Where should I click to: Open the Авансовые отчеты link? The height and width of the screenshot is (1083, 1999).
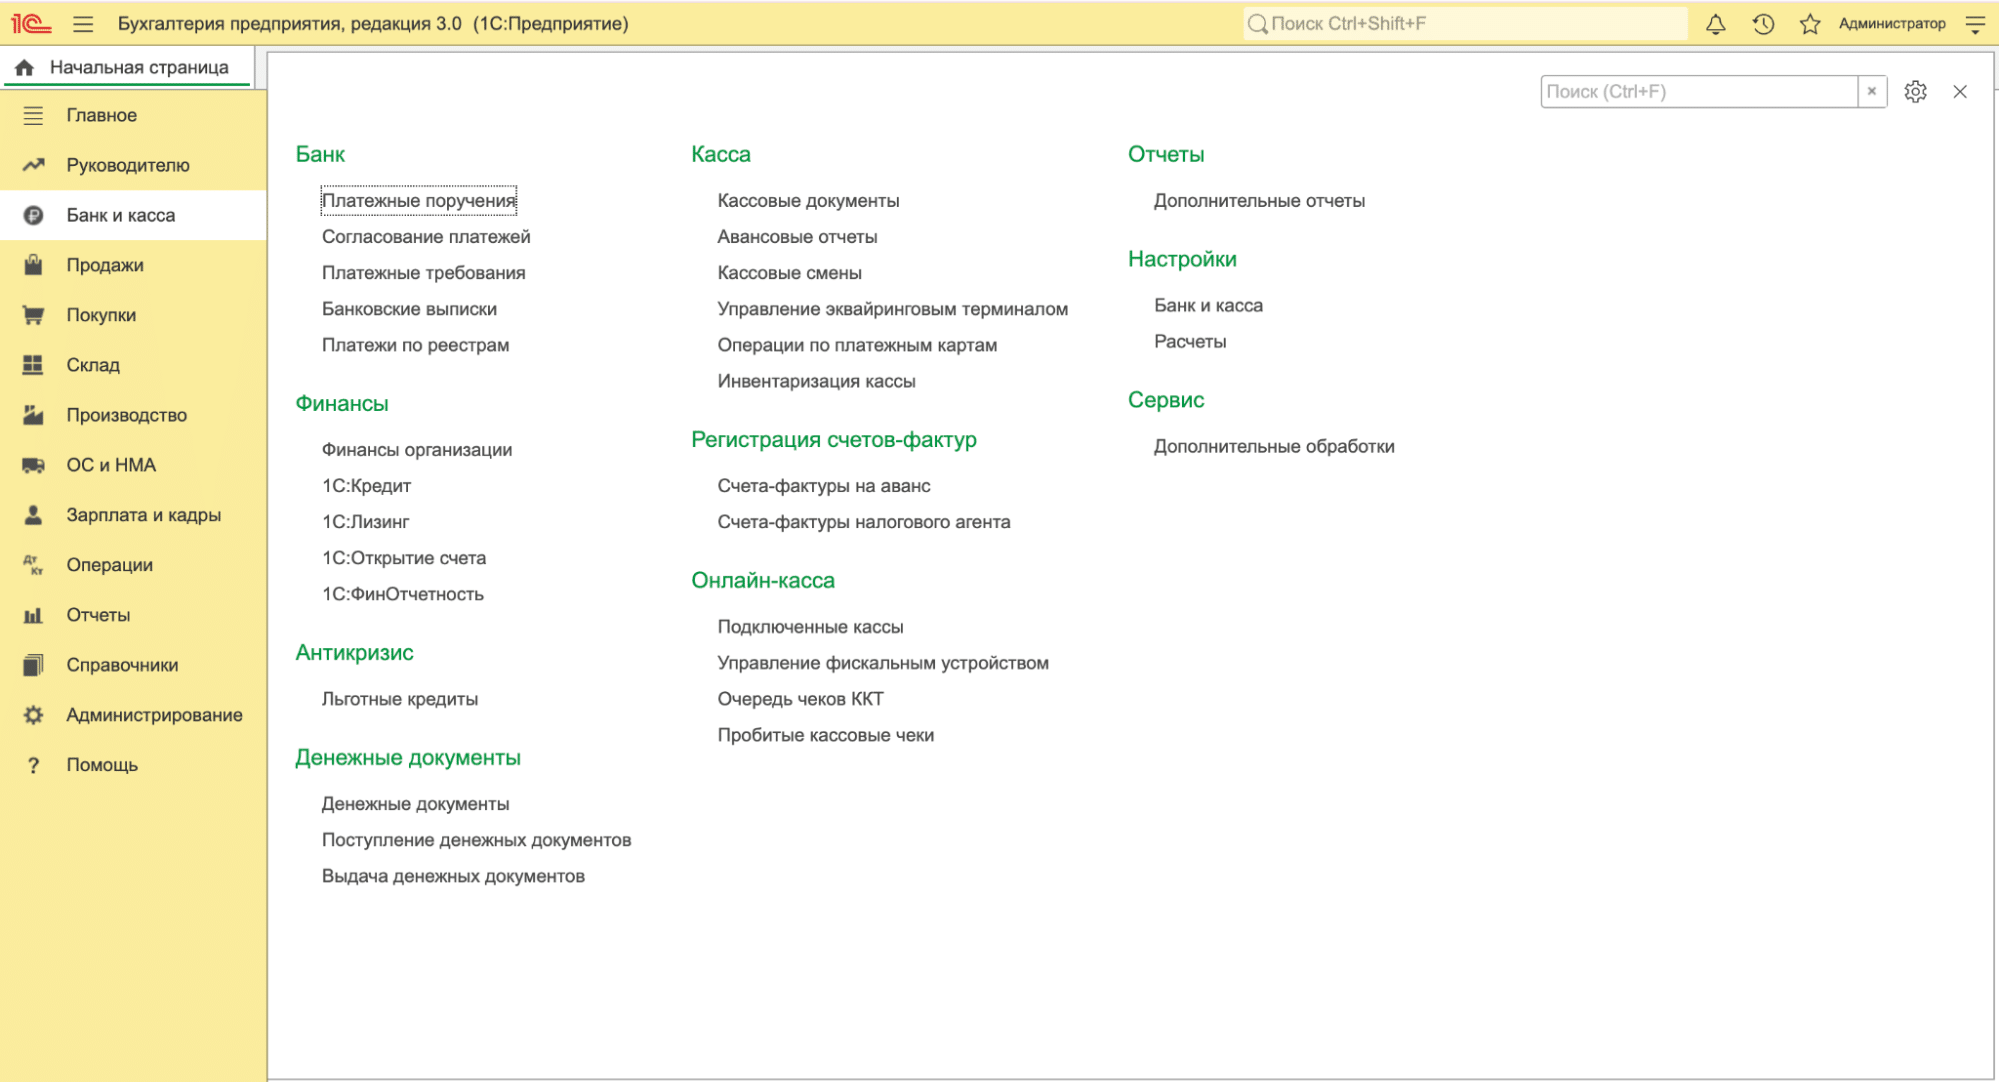pyautogui.click(x=797, y=237)
